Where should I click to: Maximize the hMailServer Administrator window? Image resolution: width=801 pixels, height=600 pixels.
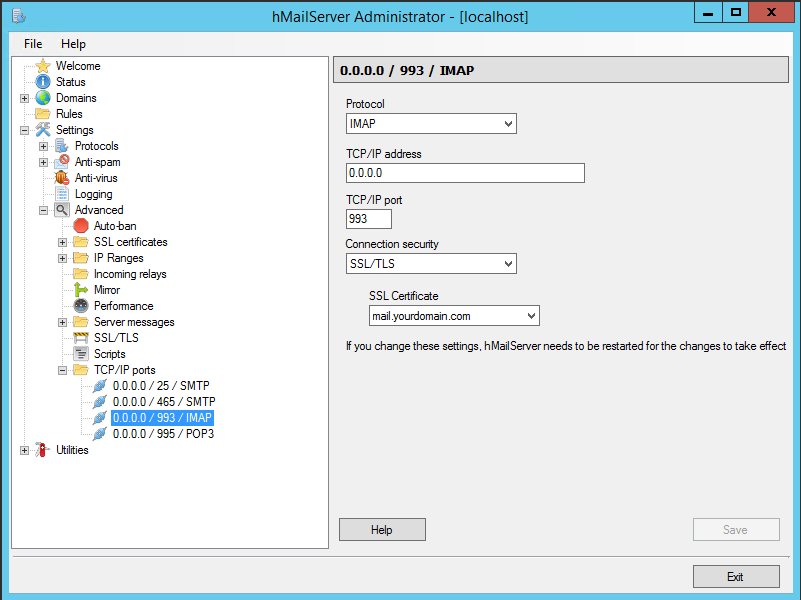(736, 12)
